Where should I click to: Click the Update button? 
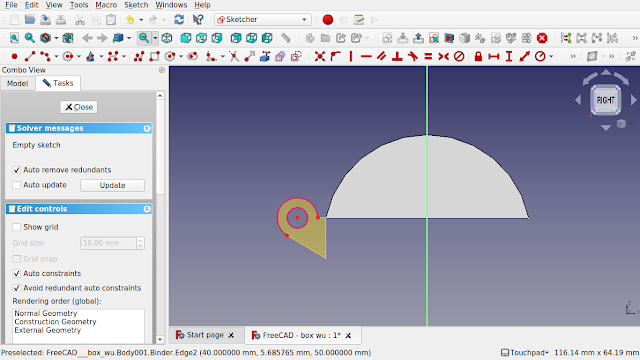[112, 185]
